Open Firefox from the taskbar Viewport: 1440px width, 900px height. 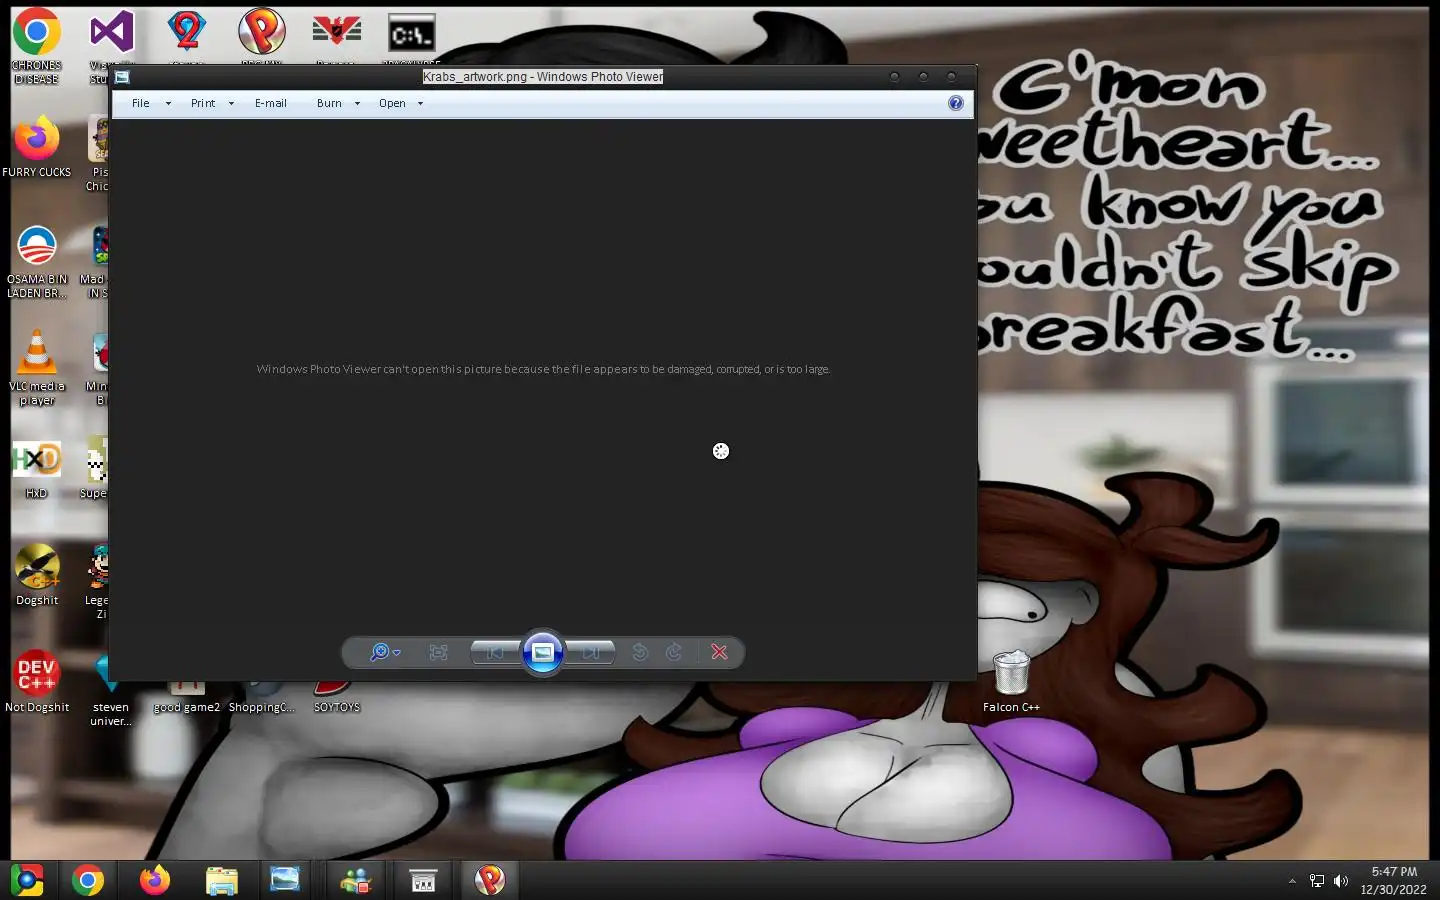point(155,880)
